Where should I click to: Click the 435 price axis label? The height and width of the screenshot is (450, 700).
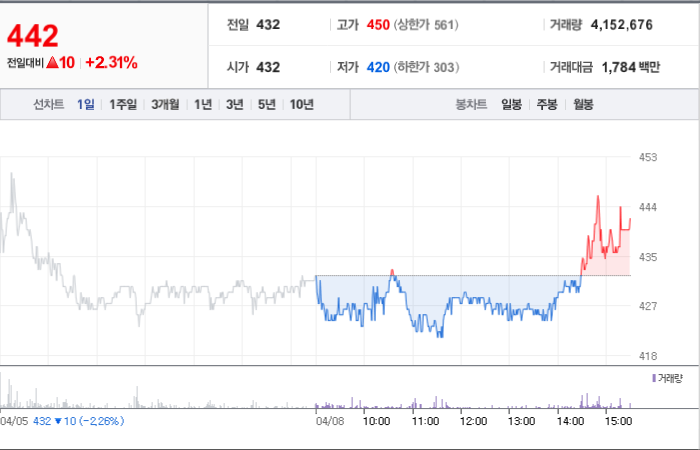pyautogui.click(x=648, y=257)
